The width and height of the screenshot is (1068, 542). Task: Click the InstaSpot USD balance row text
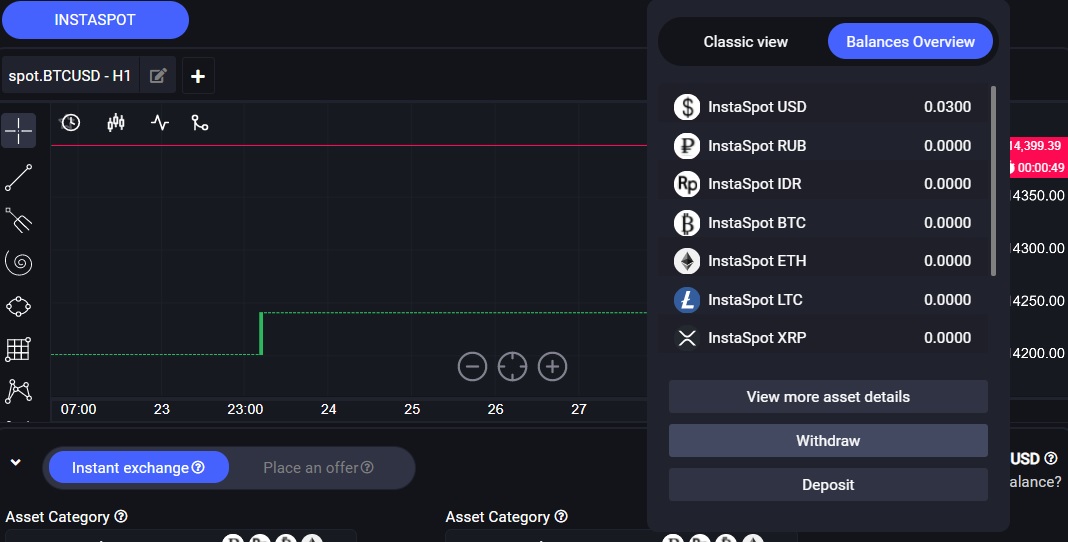[757, 107]
